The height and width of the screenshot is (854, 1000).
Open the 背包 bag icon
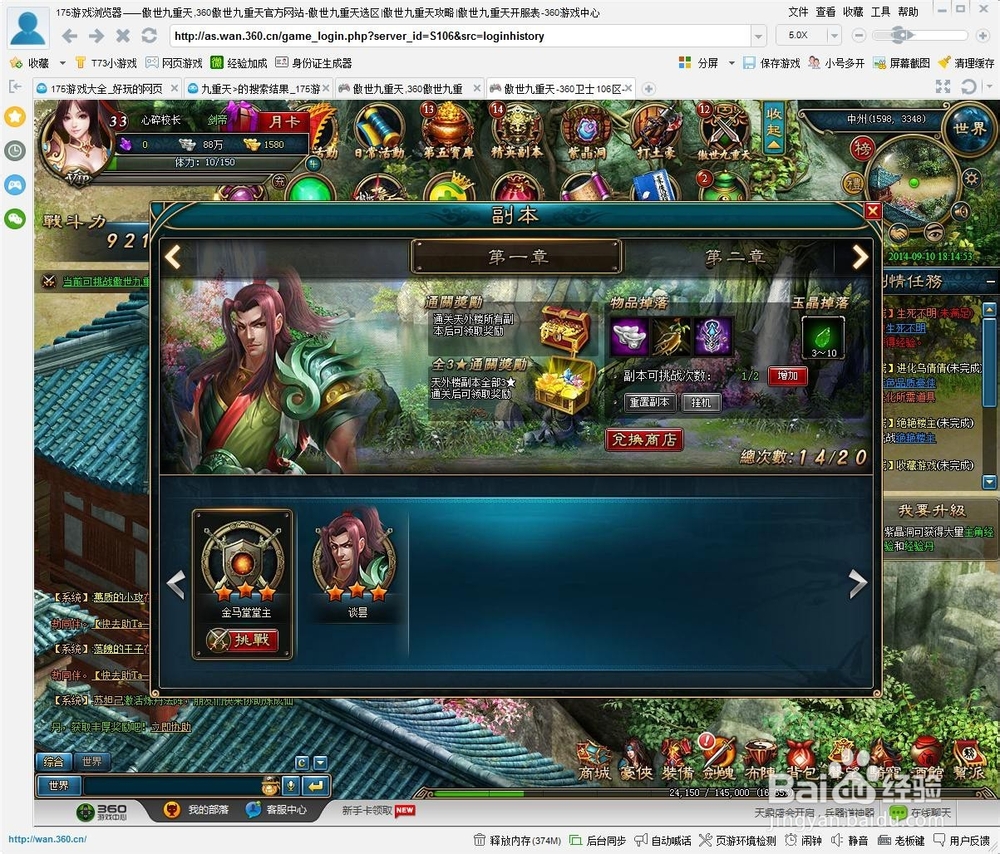[x=802, y=762]
